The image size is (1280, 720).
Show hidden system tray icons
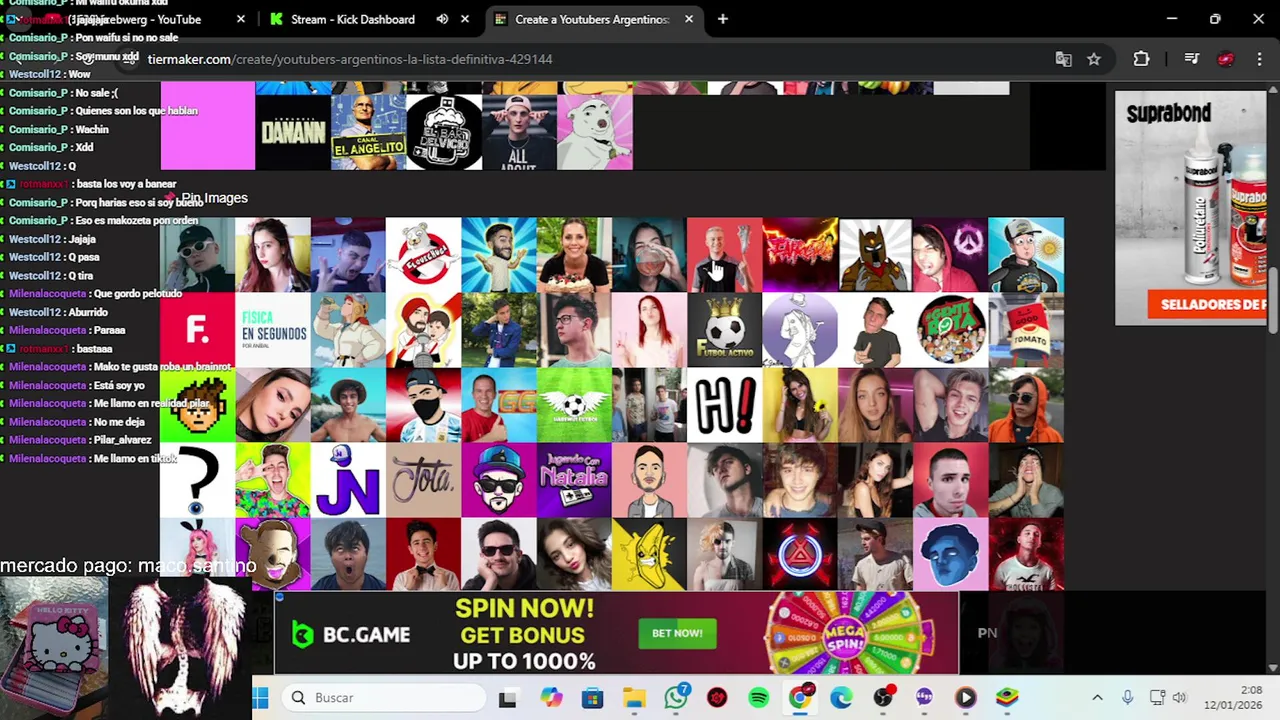tap(1097, 698)
